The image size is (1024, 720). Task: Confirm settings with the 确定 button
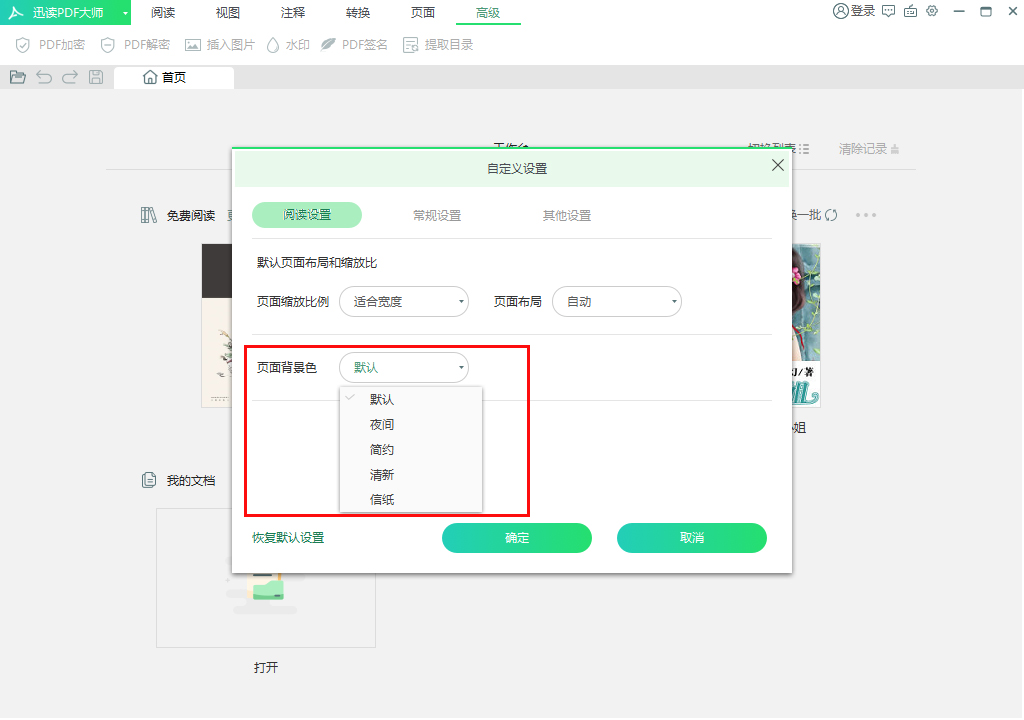517,537
